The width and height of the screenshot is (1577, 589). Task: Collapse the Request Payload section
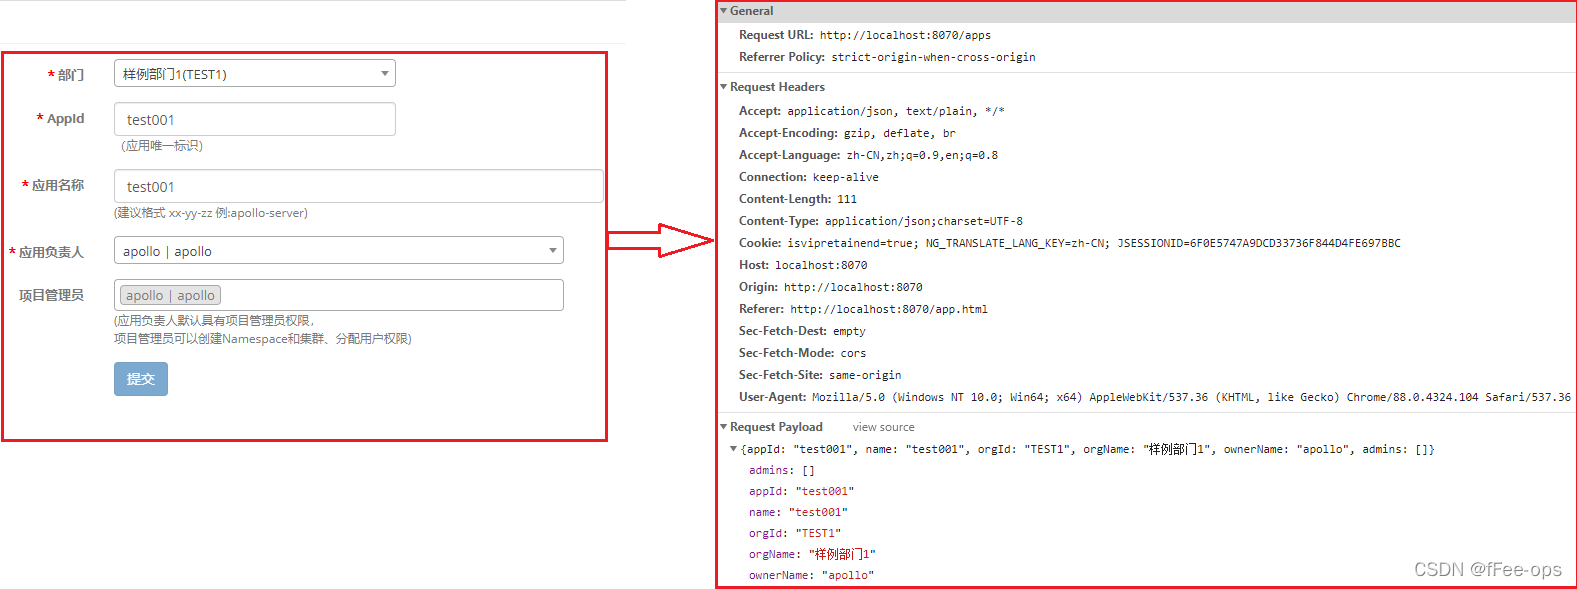[x=724, y=427]
